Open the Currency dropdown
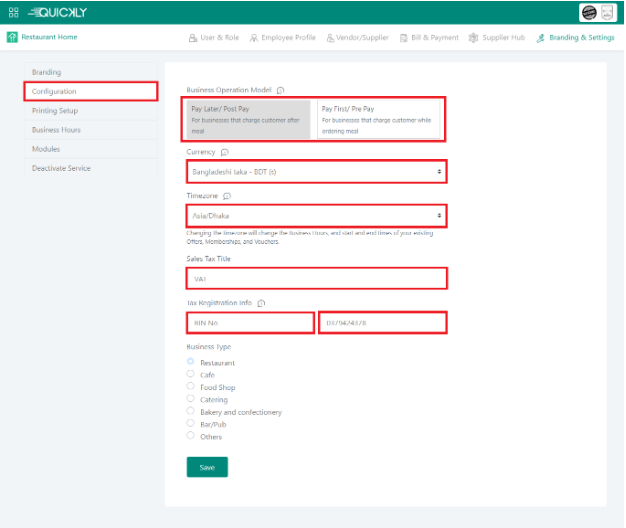This screenshot has width=626, height=528. (x=316, y=172)
